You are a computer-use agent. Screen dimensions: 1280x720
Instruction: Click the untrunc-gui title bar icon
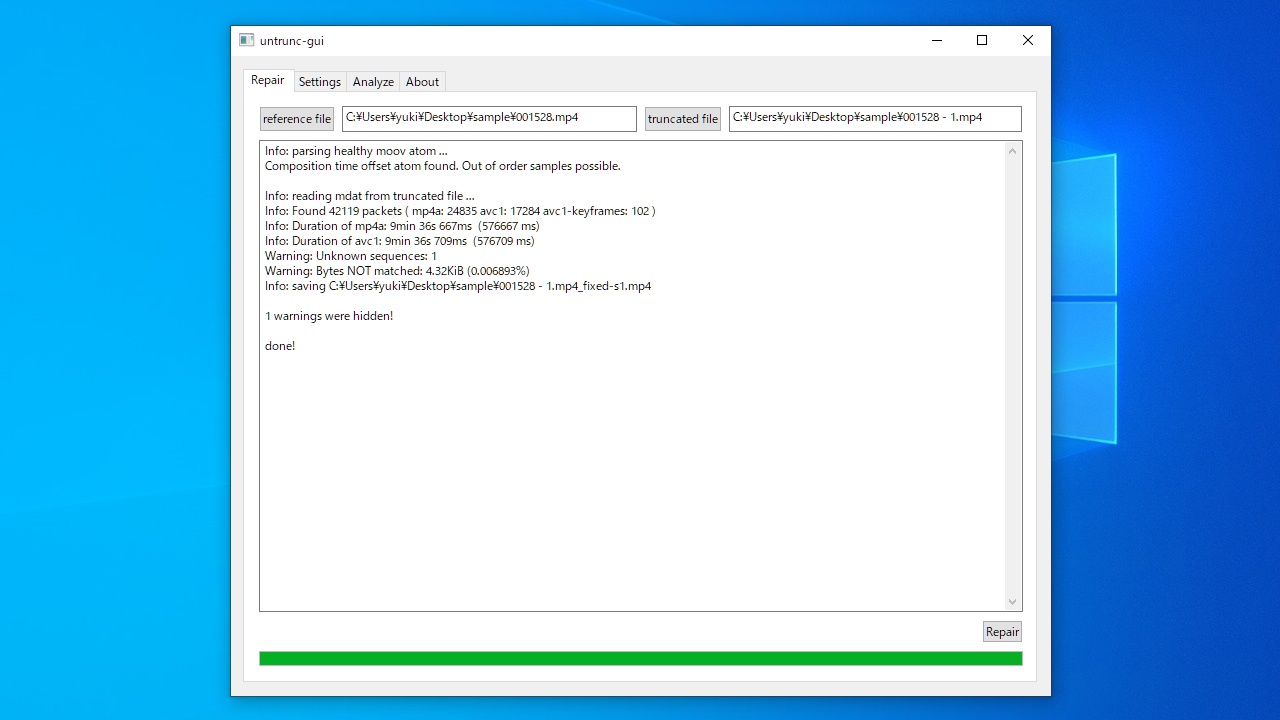(247, 41)
